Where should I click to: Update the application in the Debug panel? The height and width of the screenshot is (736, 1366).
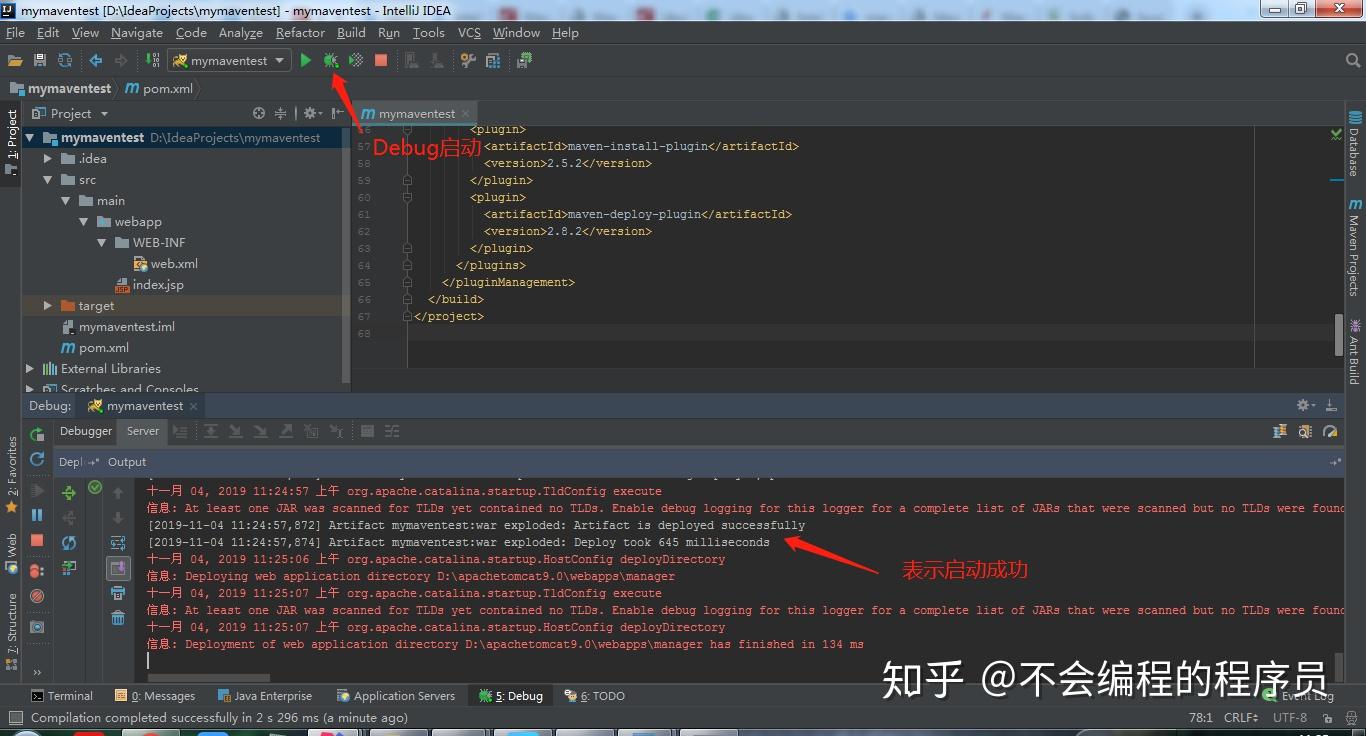tap(37, 459)
